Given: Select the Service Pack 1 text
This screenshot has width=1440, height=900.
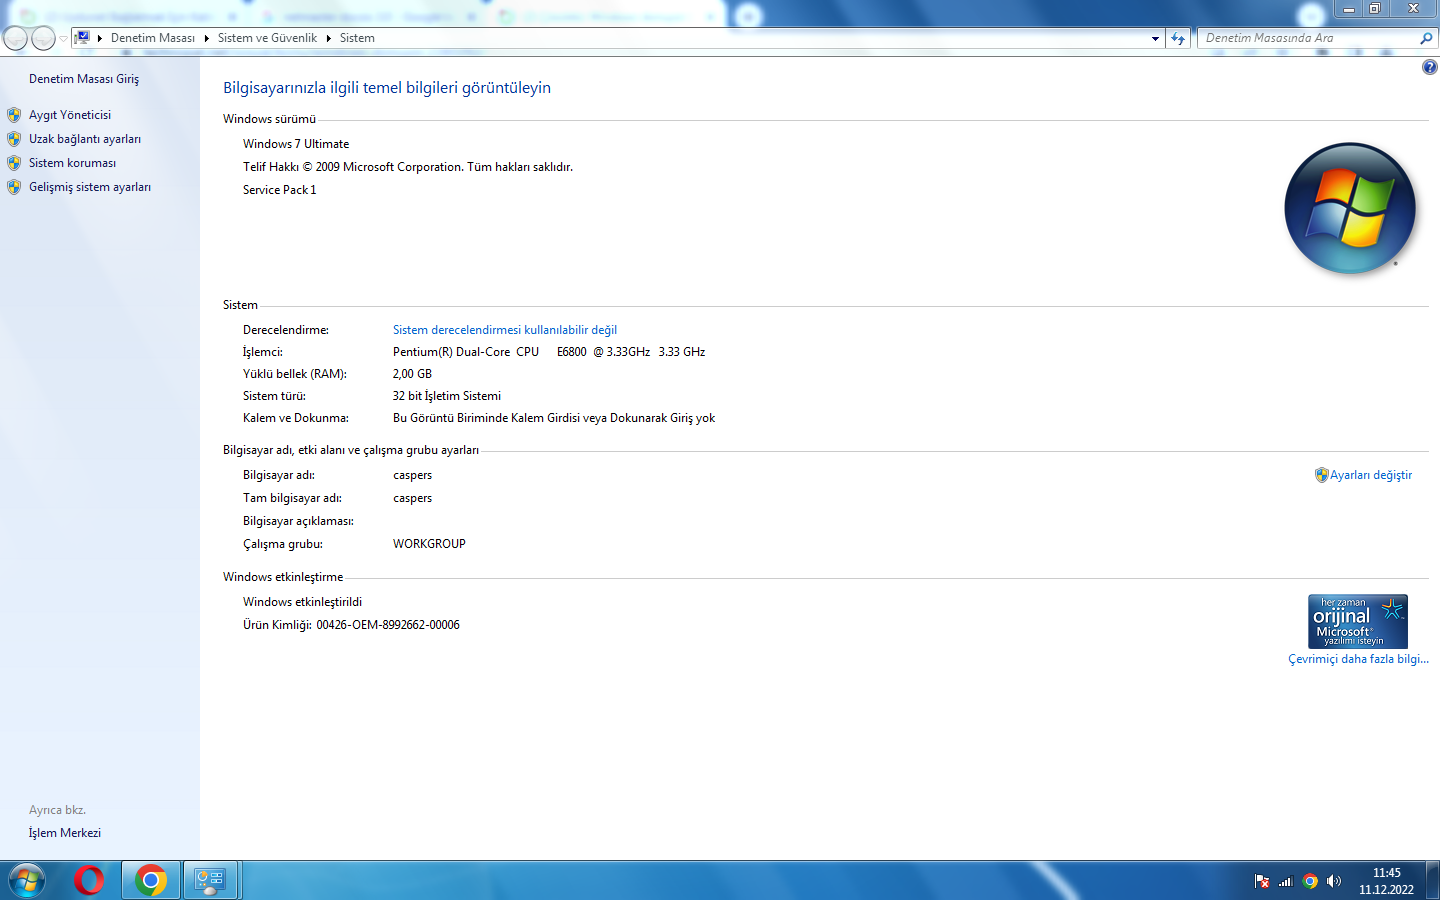Looking at the screenshot, I should point(279,190).
